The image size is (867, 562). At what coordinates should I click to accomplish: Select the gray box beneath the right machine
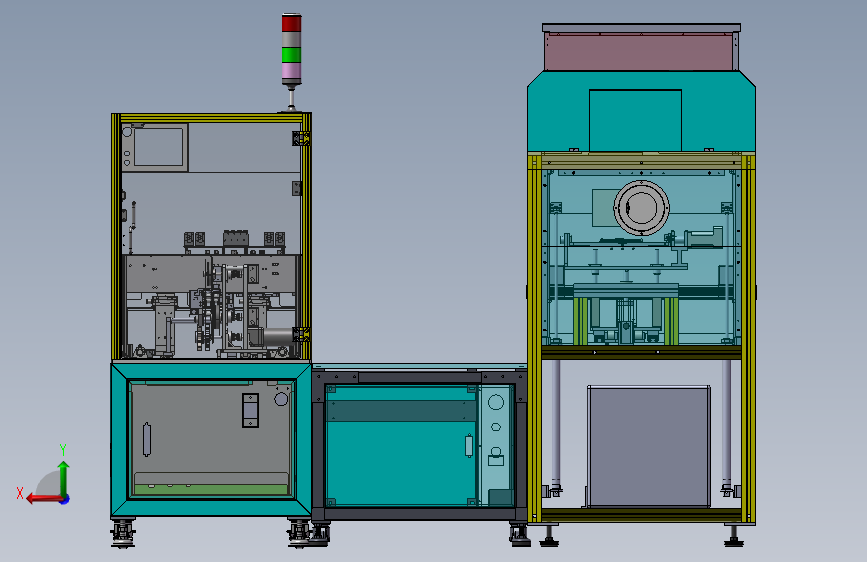coord(649,446)
